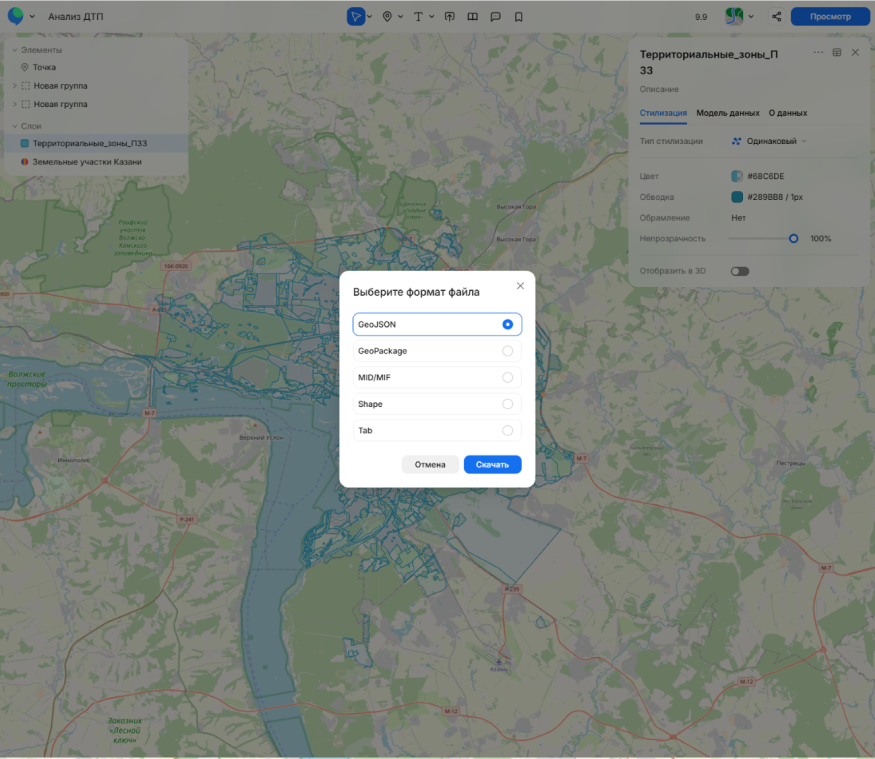This screenshot has width=875, height=759.
Task: Click the share icon next to Просмотр
Action: pyautogui.click(x=776, y=16)
